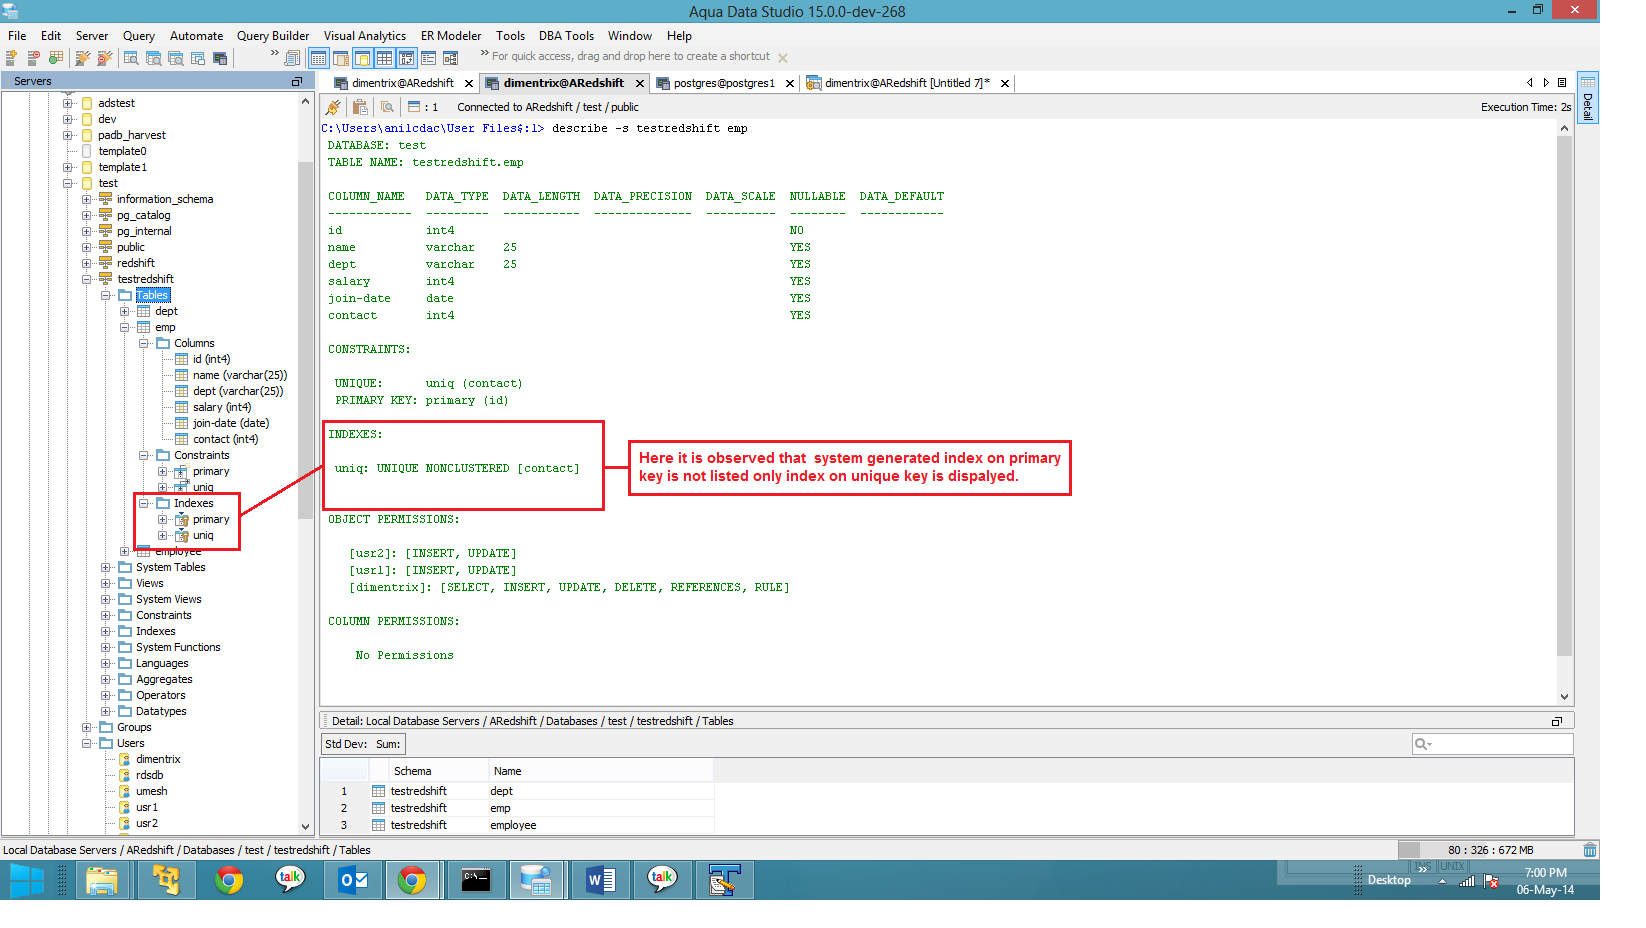Screen dimensions: 1646x928
Task: Select the dimentrix user
Action: click(x=158, y=759)
